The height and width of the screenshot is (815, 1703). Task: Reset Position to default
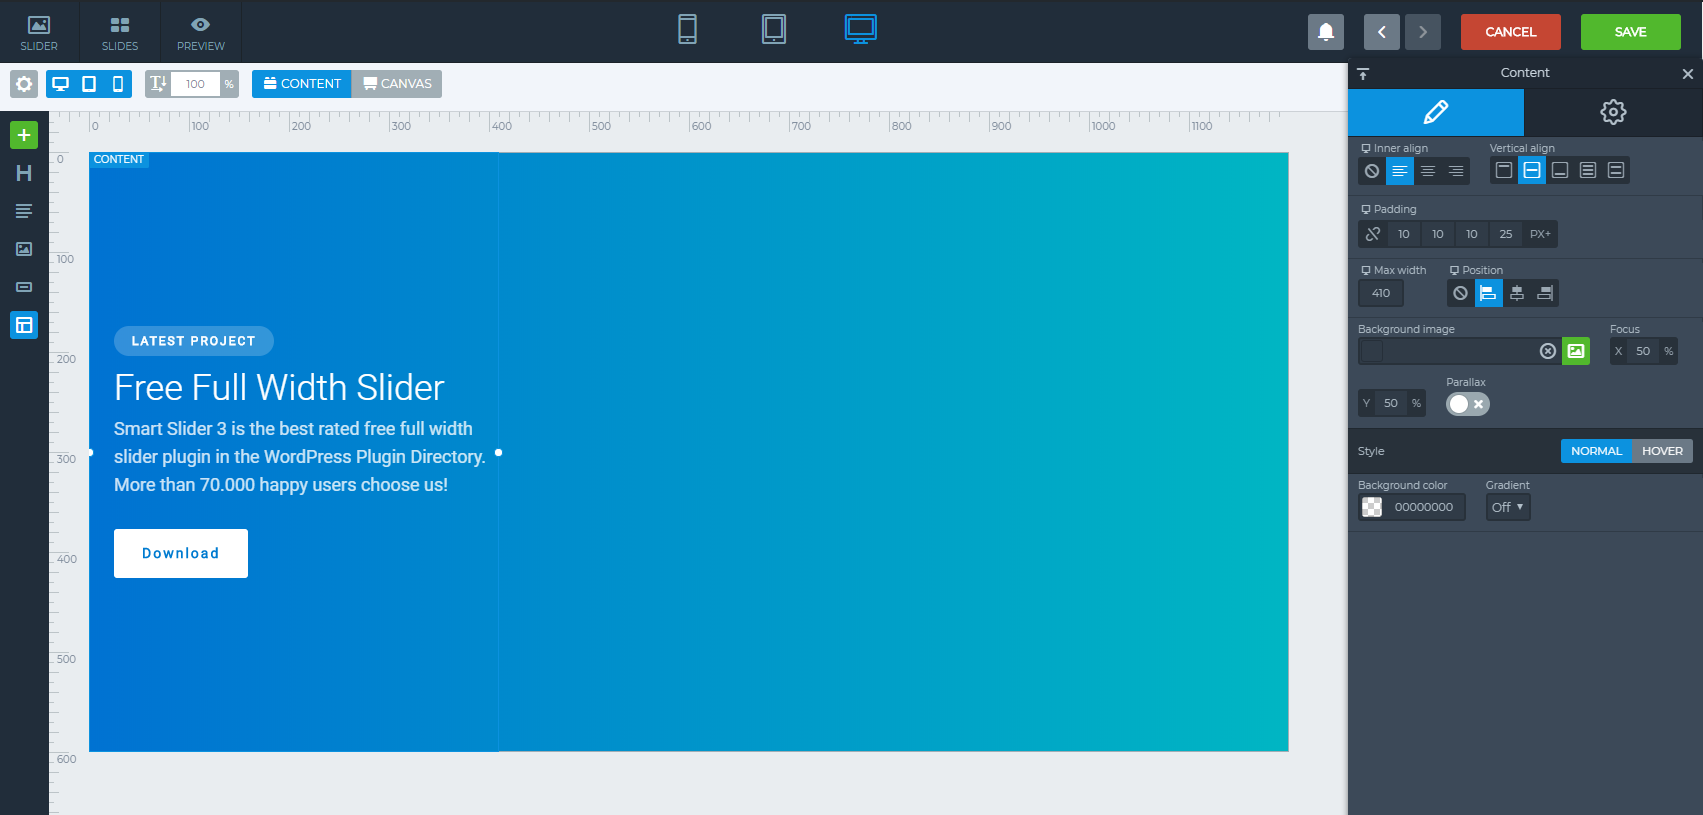pos(1461,293)
